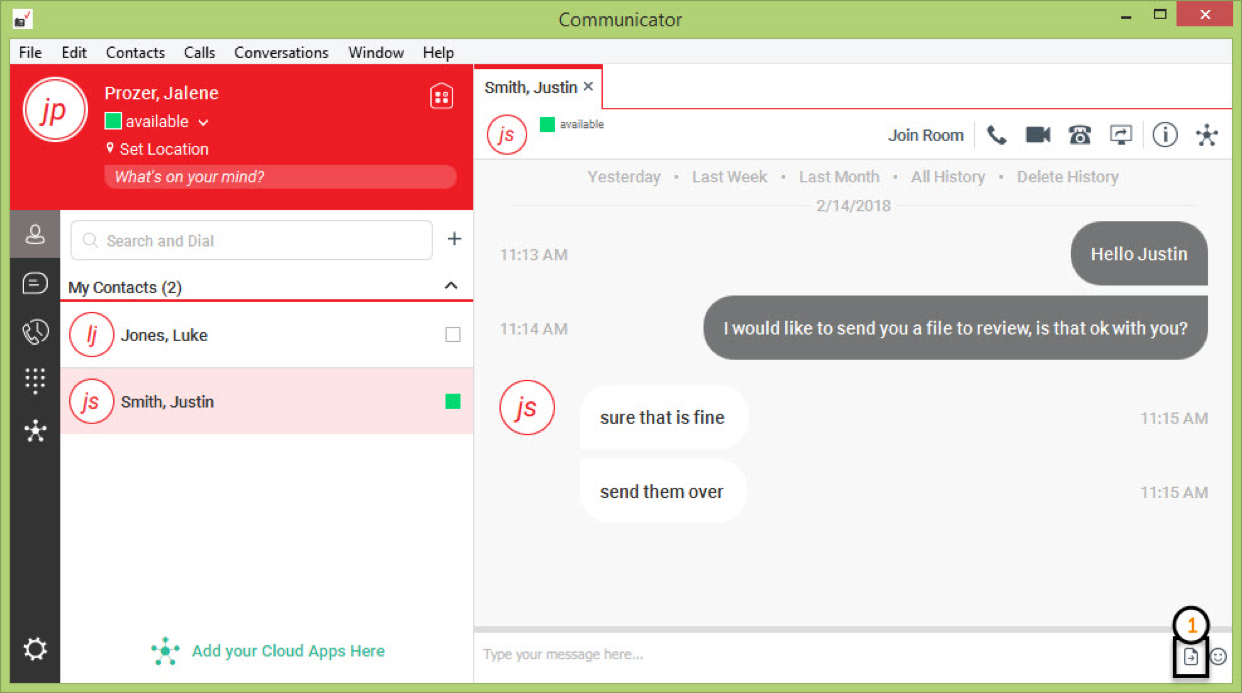This screenshot has width=1242, height=693.
Task: Click the What's on your mind field
Action: tap(280, 177)
